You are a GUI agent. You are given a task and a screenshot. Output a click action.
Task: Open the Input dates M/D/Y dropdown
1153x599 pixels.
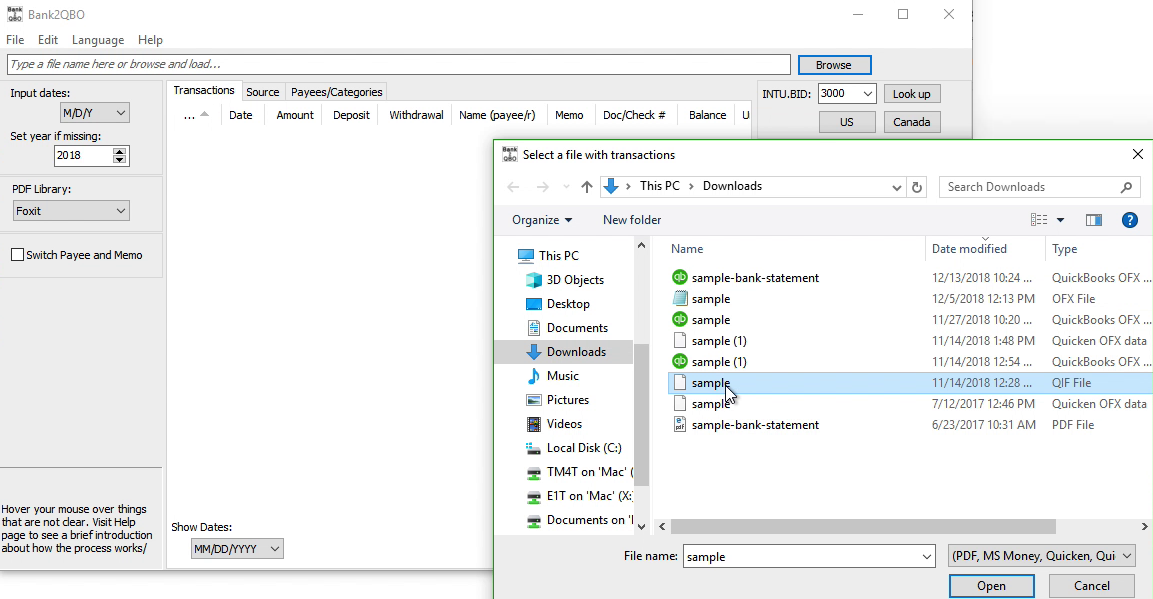(94, 113)
